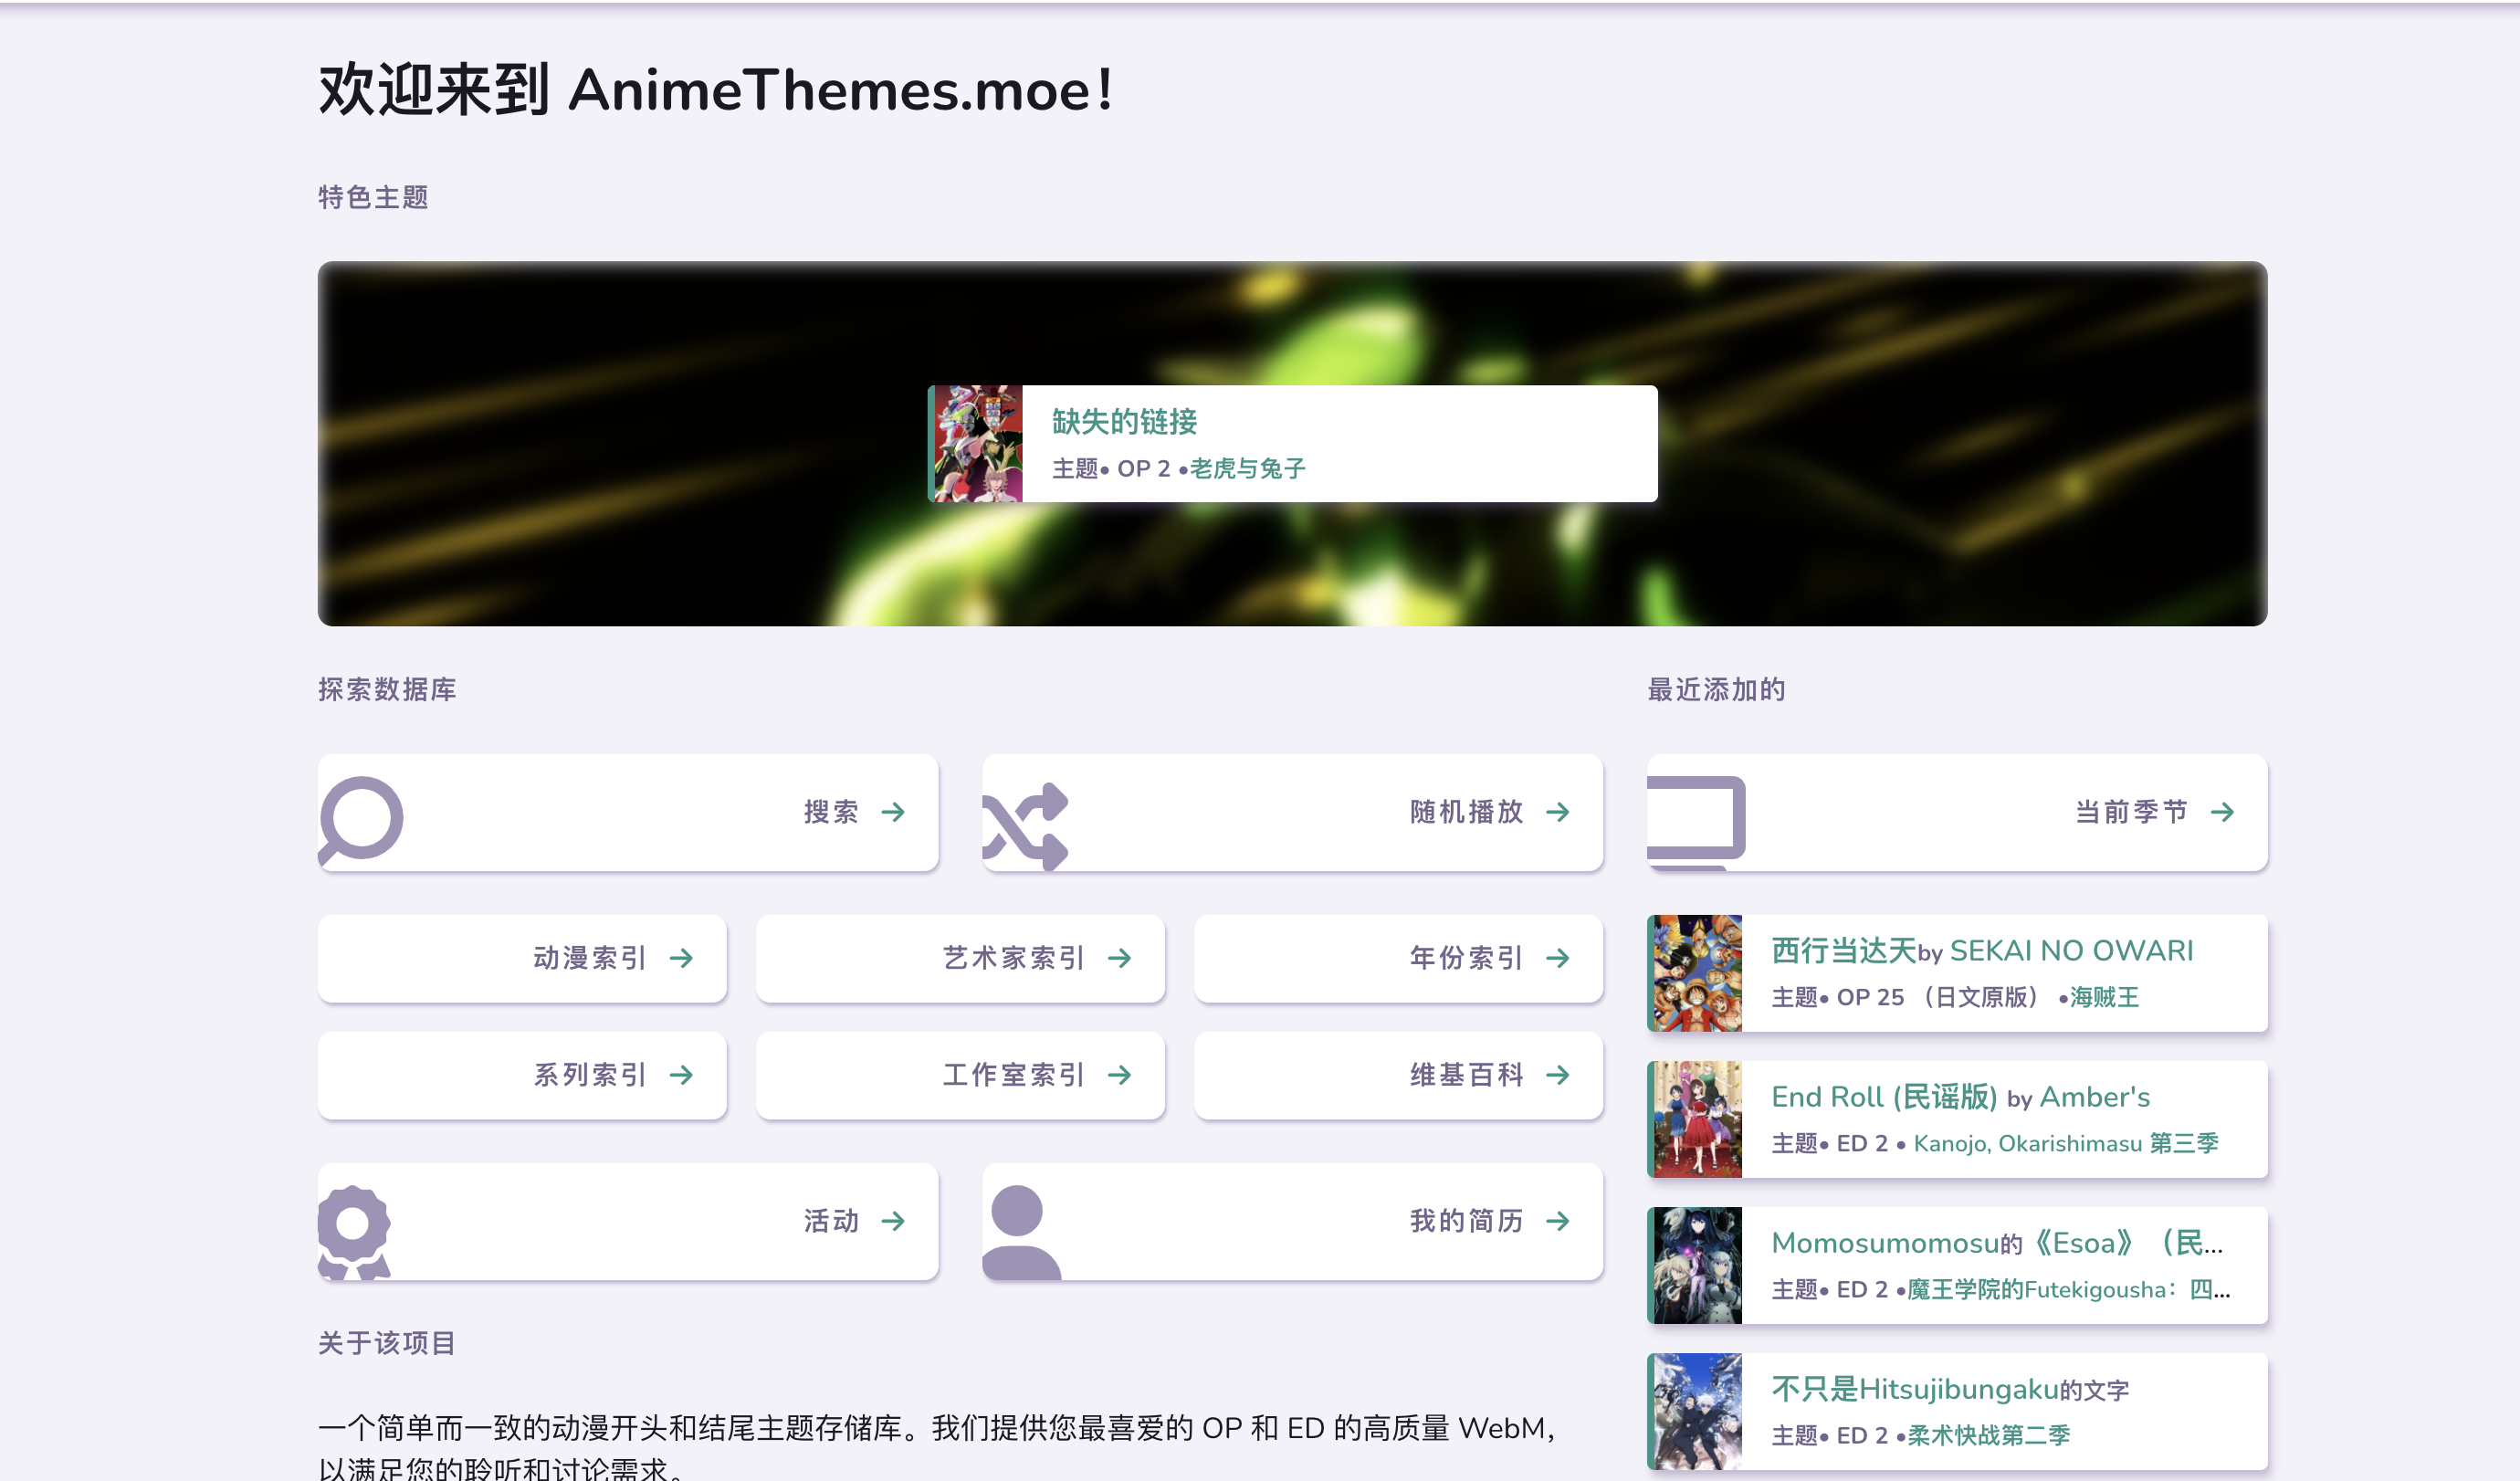This screenshot has width=2520, height=1481.
Task: Click the arrow next to 维基百科
Action: pyautogui.click(x=1557, y=1075)
